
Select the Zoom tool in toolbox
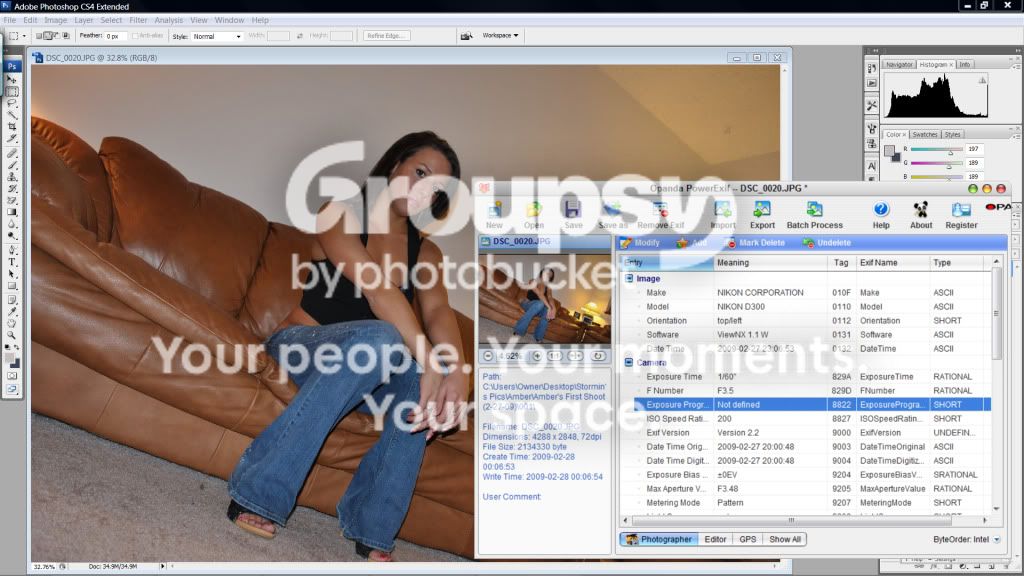pyautogui.click(x=12, y=335)
